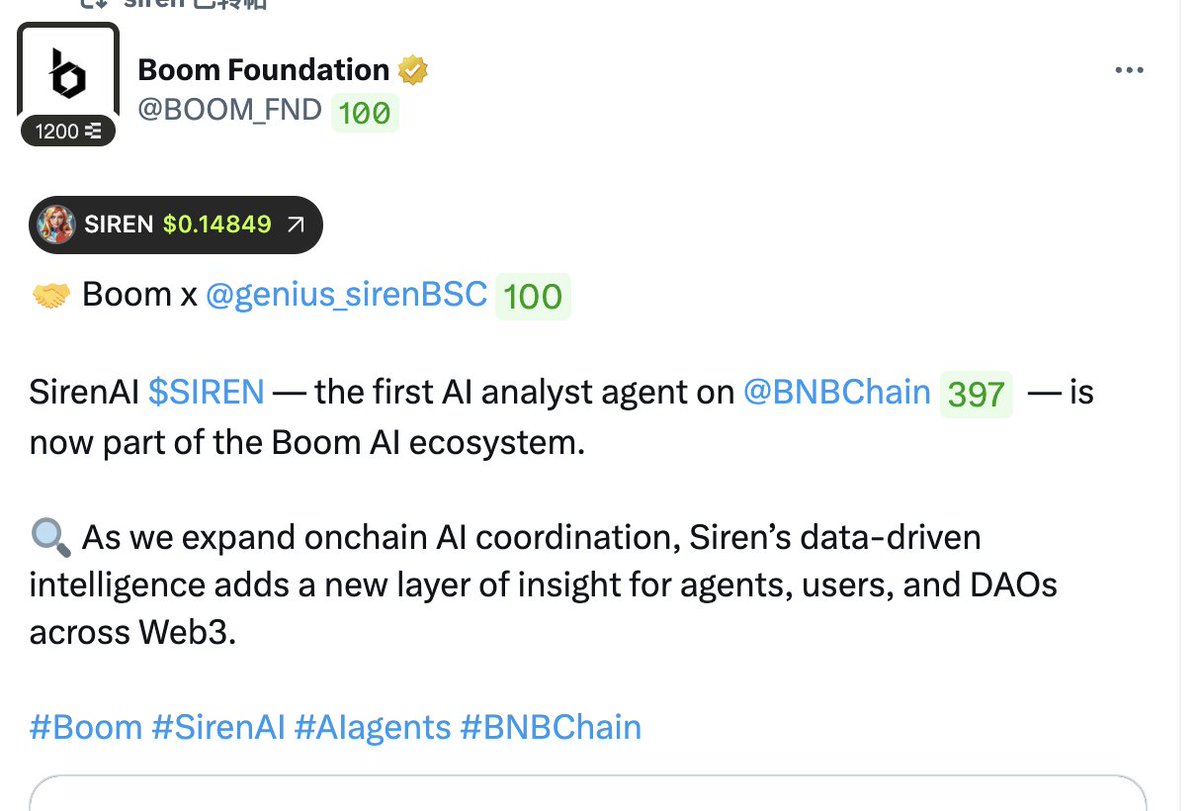Click the SIREN token avatar icon
This screenshot has width=1200, height=811.
point(56,224)
